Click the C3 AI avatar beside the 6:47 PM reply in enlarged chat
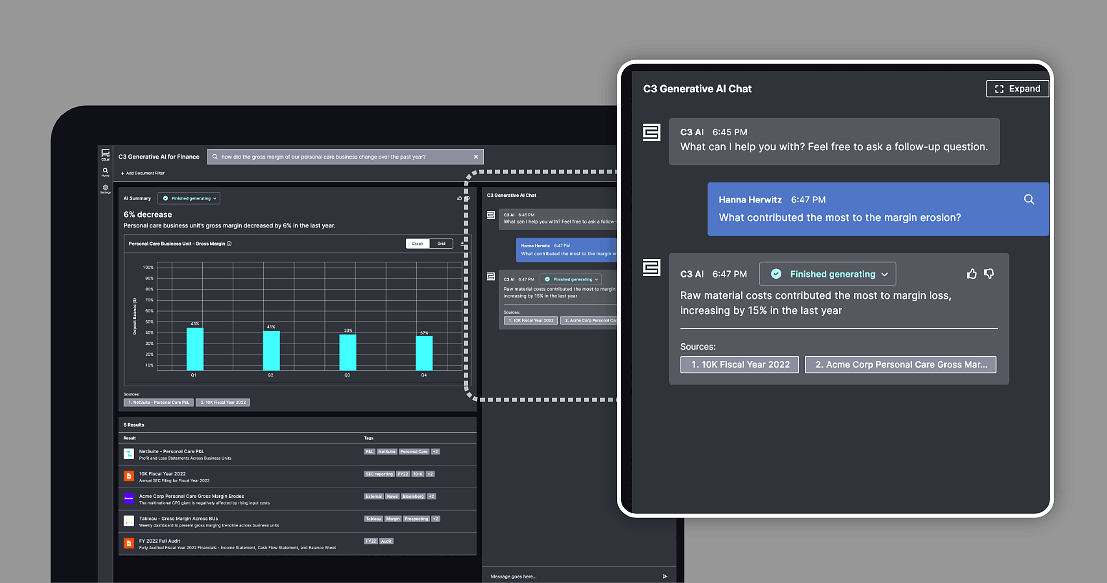Screen dimensions: 1107x583 (651, 267)
